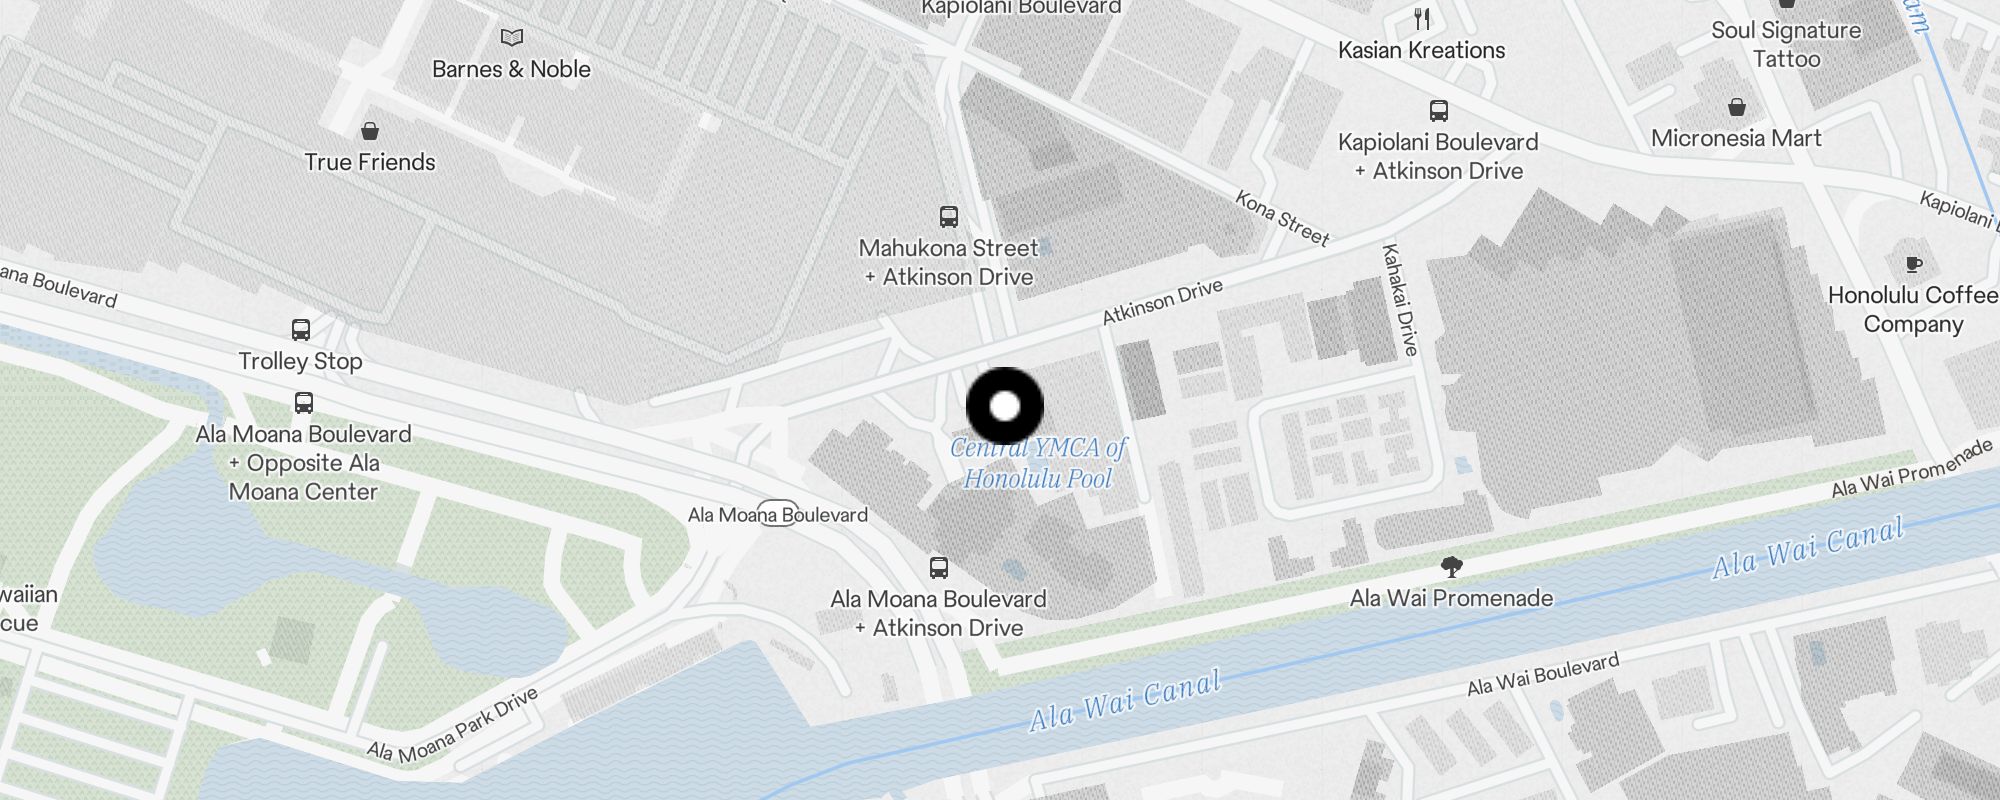The image size is (2000, 800).
Task: Click Ala Moana Boulevard Opposite Center bus icon
Action: click(x=304, y=403)
